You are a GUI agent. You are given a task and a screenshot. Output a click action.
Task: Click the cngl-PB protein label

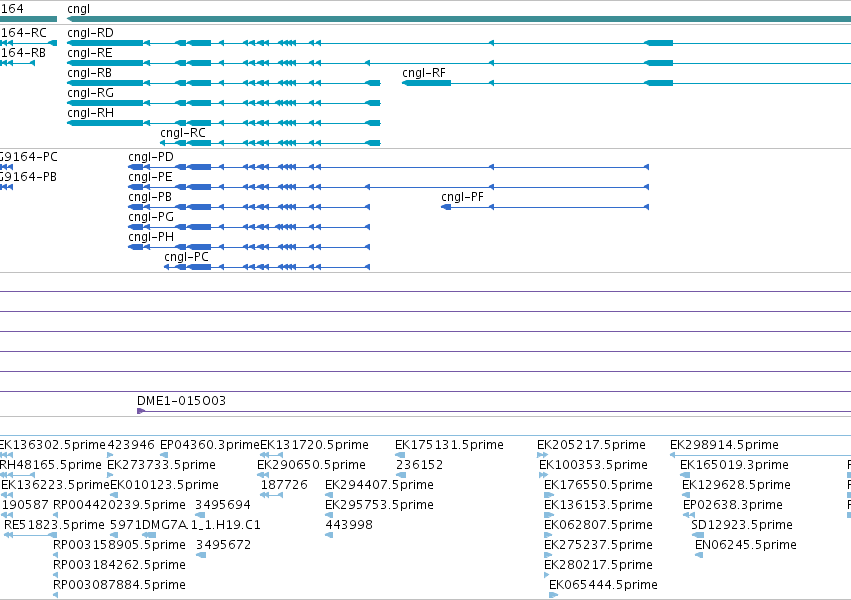(150, 197)
